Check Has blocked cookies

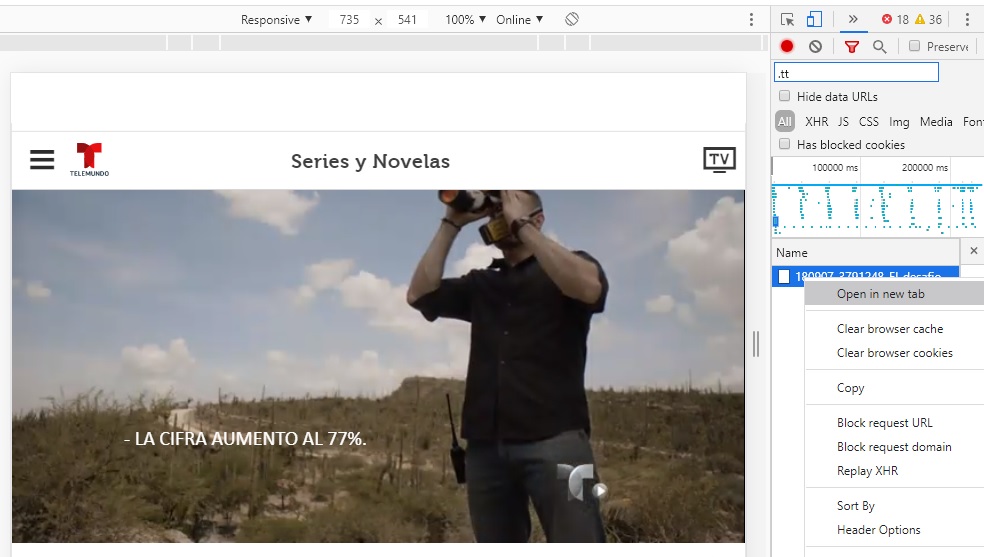tap(784, 144)
